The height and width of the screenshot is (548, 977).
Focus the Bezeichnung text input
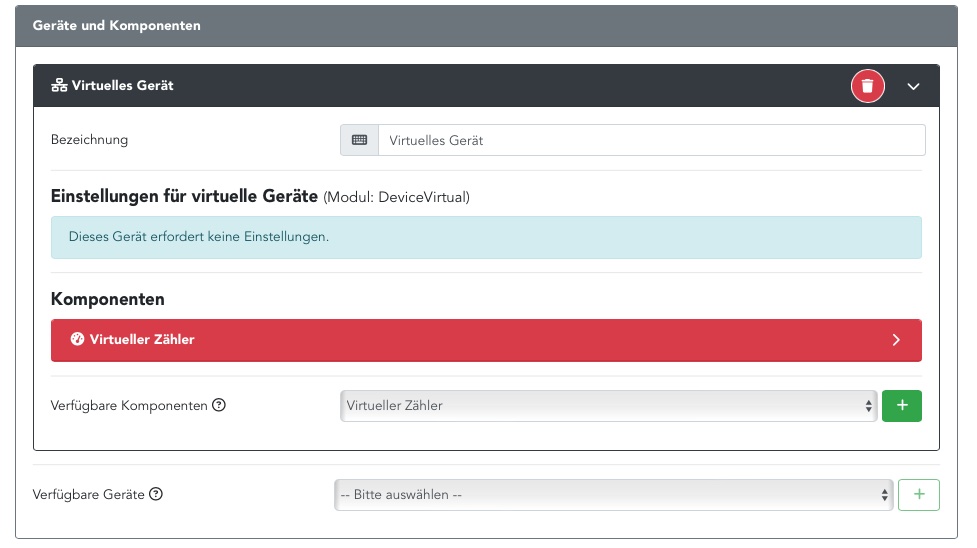(x=650, y=140)
